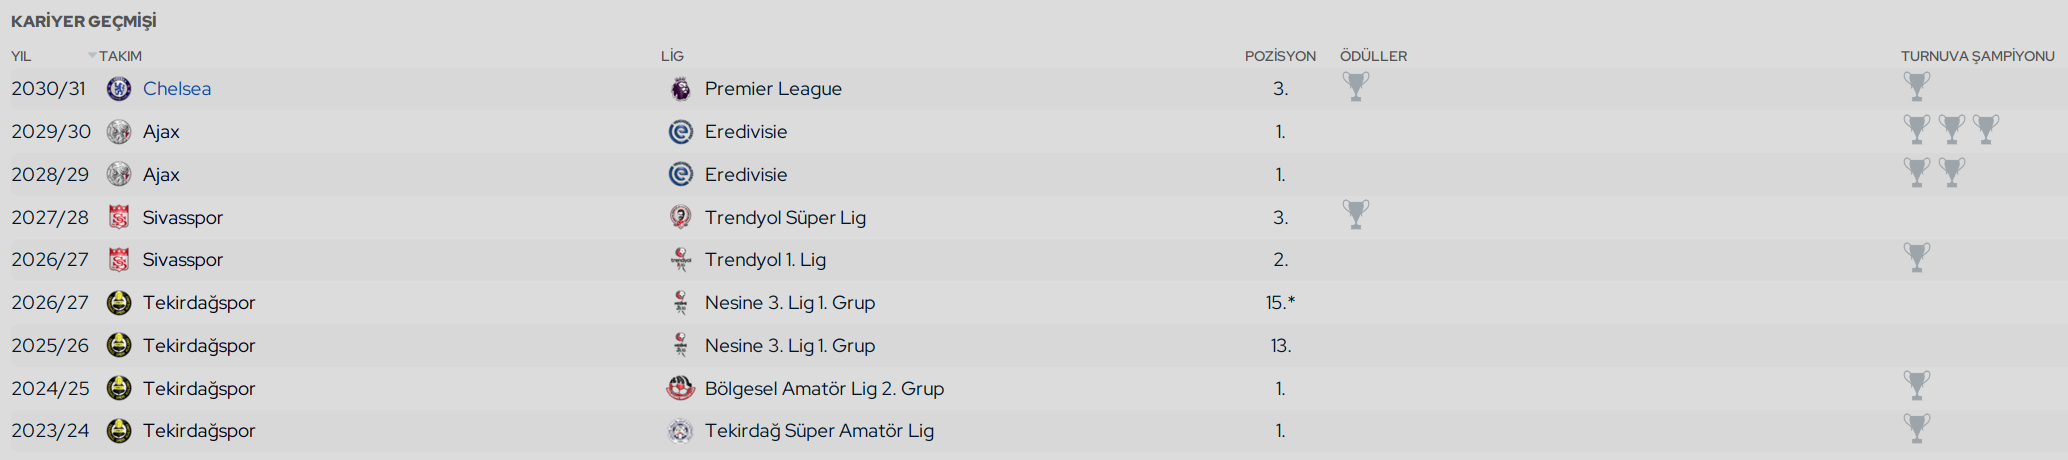Click the award trophy in Chelsea row
Viewport: 2068px width, 460px height.
click(1356, 87)
